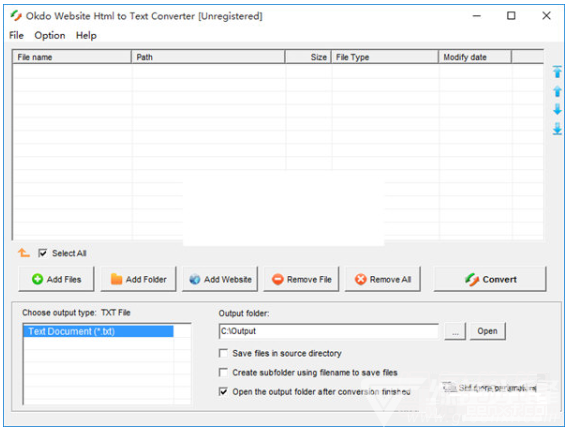Close the Okdo converter window
Screen dimensions: 568x431
coord(546,16)
